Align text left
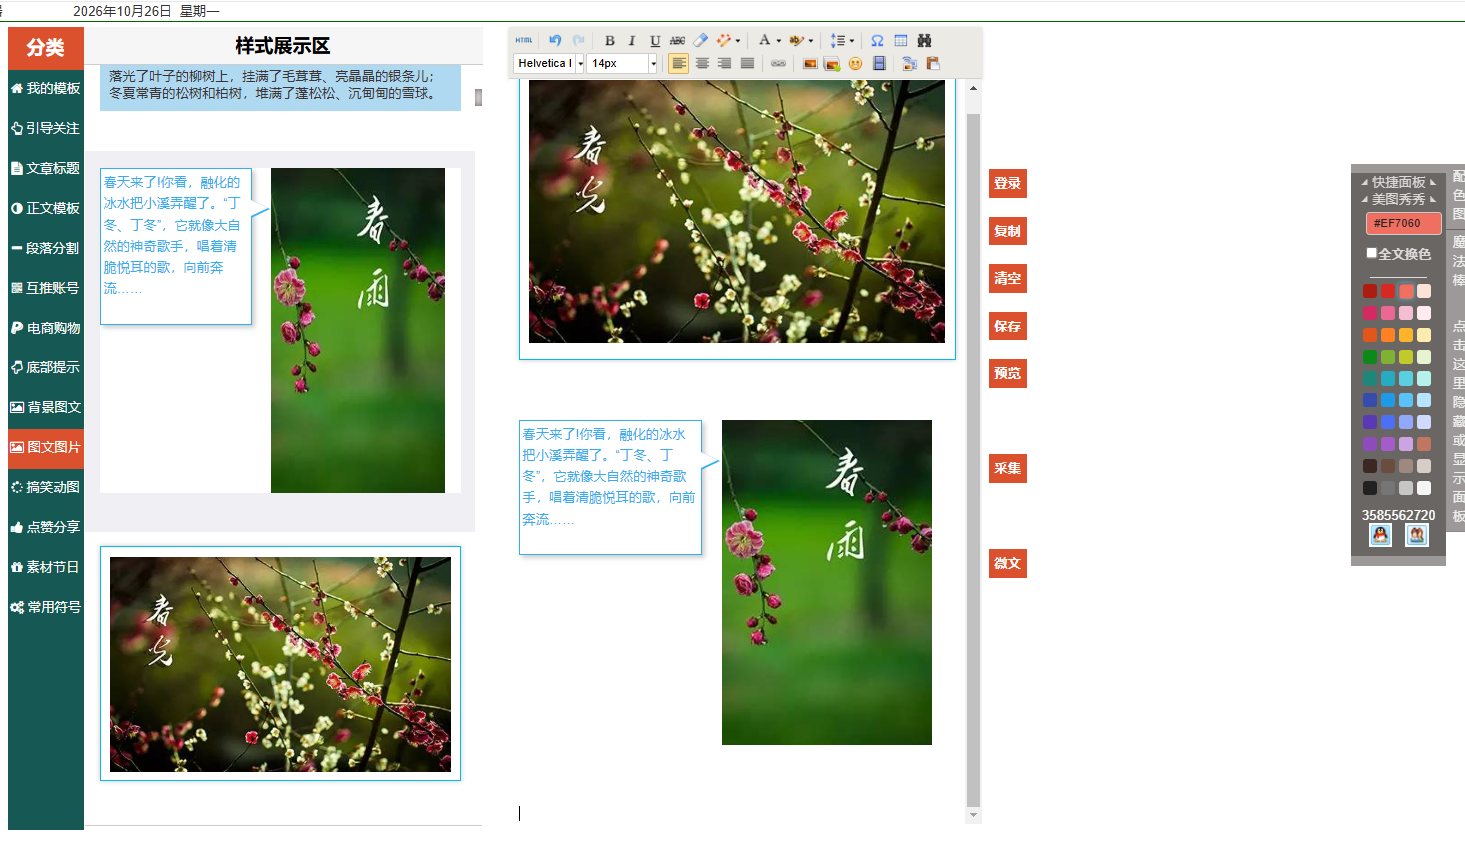 [678, 63]
